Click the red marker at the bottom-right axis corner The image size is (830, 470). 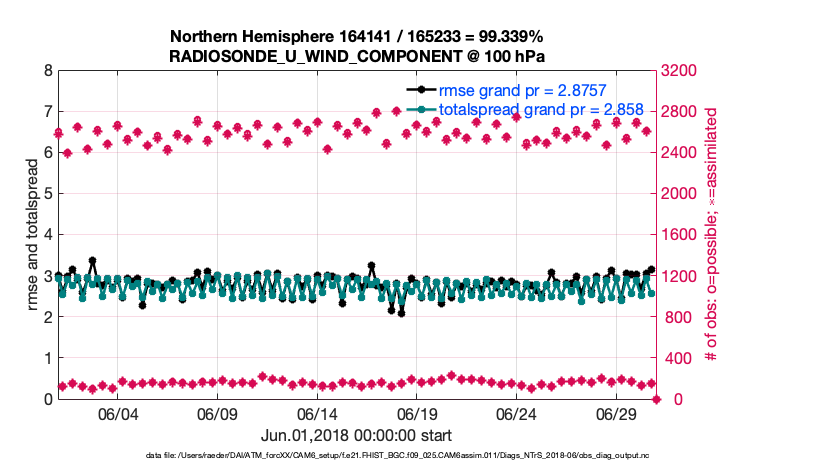tap(656, 399)
